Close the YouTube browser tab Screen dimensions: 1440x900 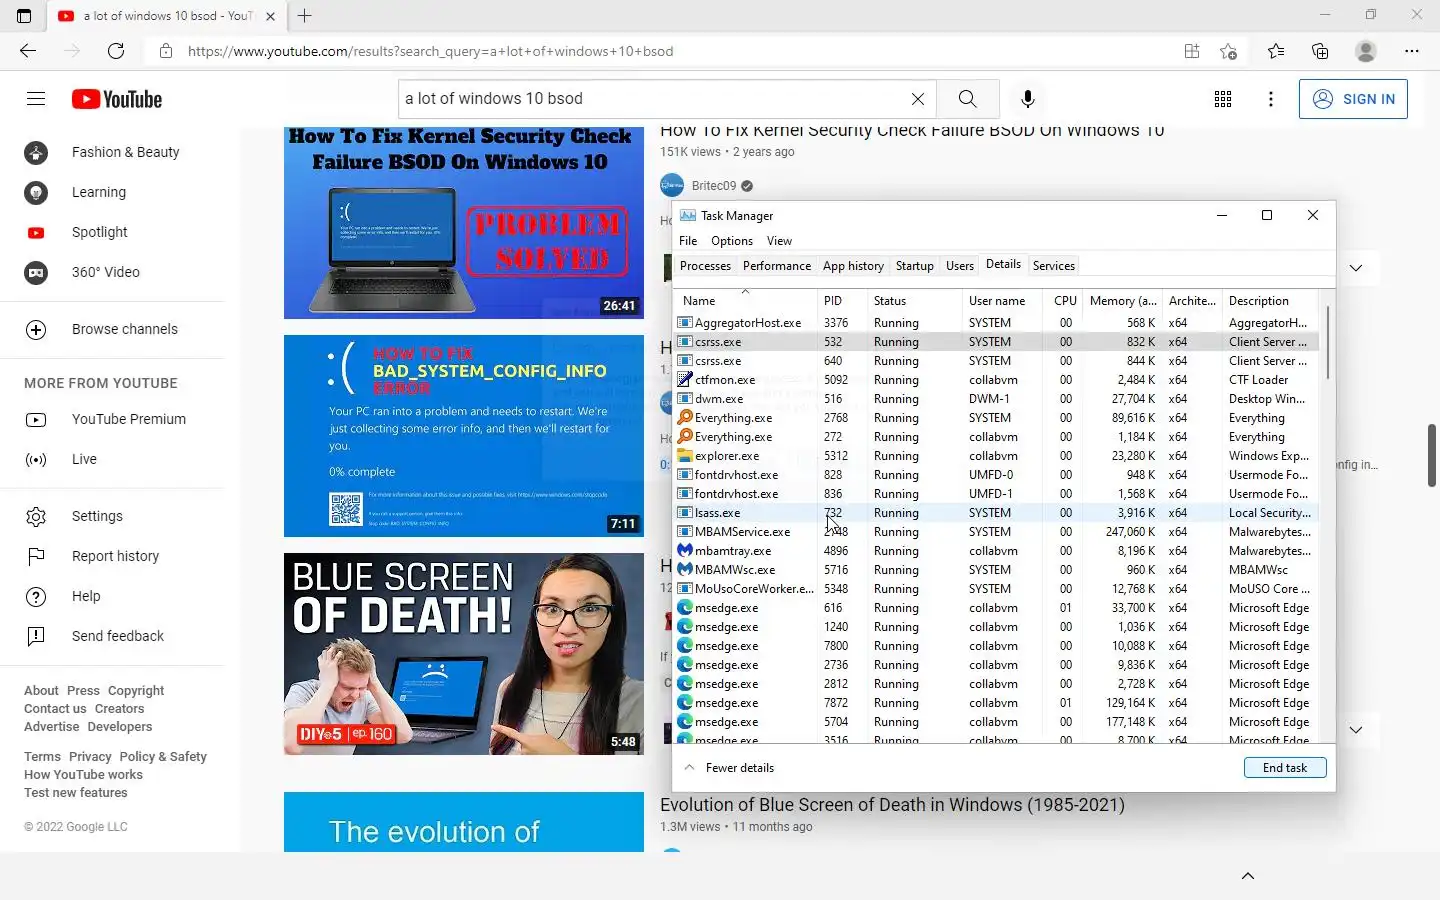270,16
